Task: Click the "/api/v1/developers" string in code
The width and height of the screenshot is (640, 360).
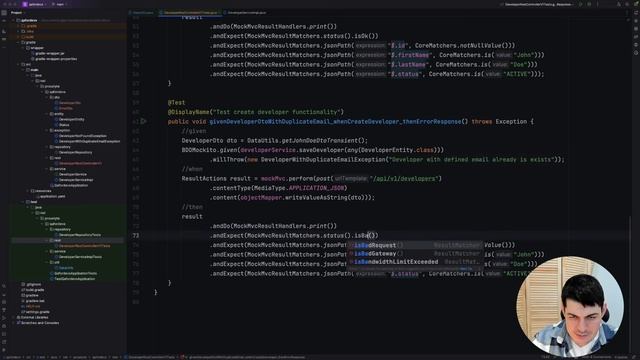Action: click(x=403, y=178)
